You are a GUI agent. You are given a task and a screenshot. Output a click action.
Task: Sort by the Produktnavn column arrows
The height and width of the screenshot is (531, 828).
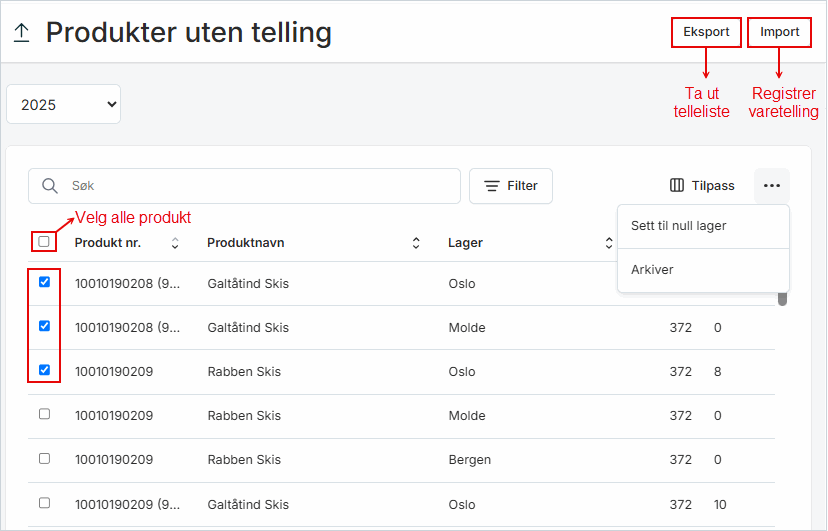(x=416, y=243)
